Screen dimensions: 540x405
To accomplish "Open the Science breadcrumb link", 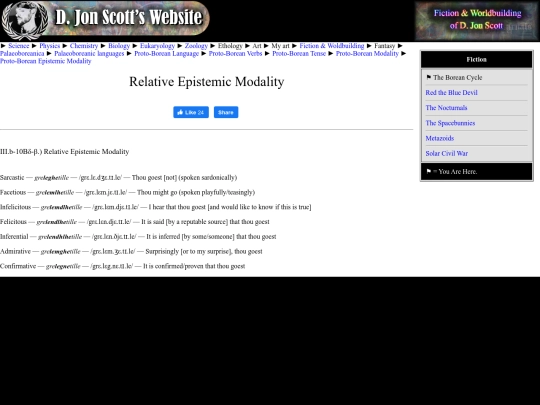I will point(19,46).
